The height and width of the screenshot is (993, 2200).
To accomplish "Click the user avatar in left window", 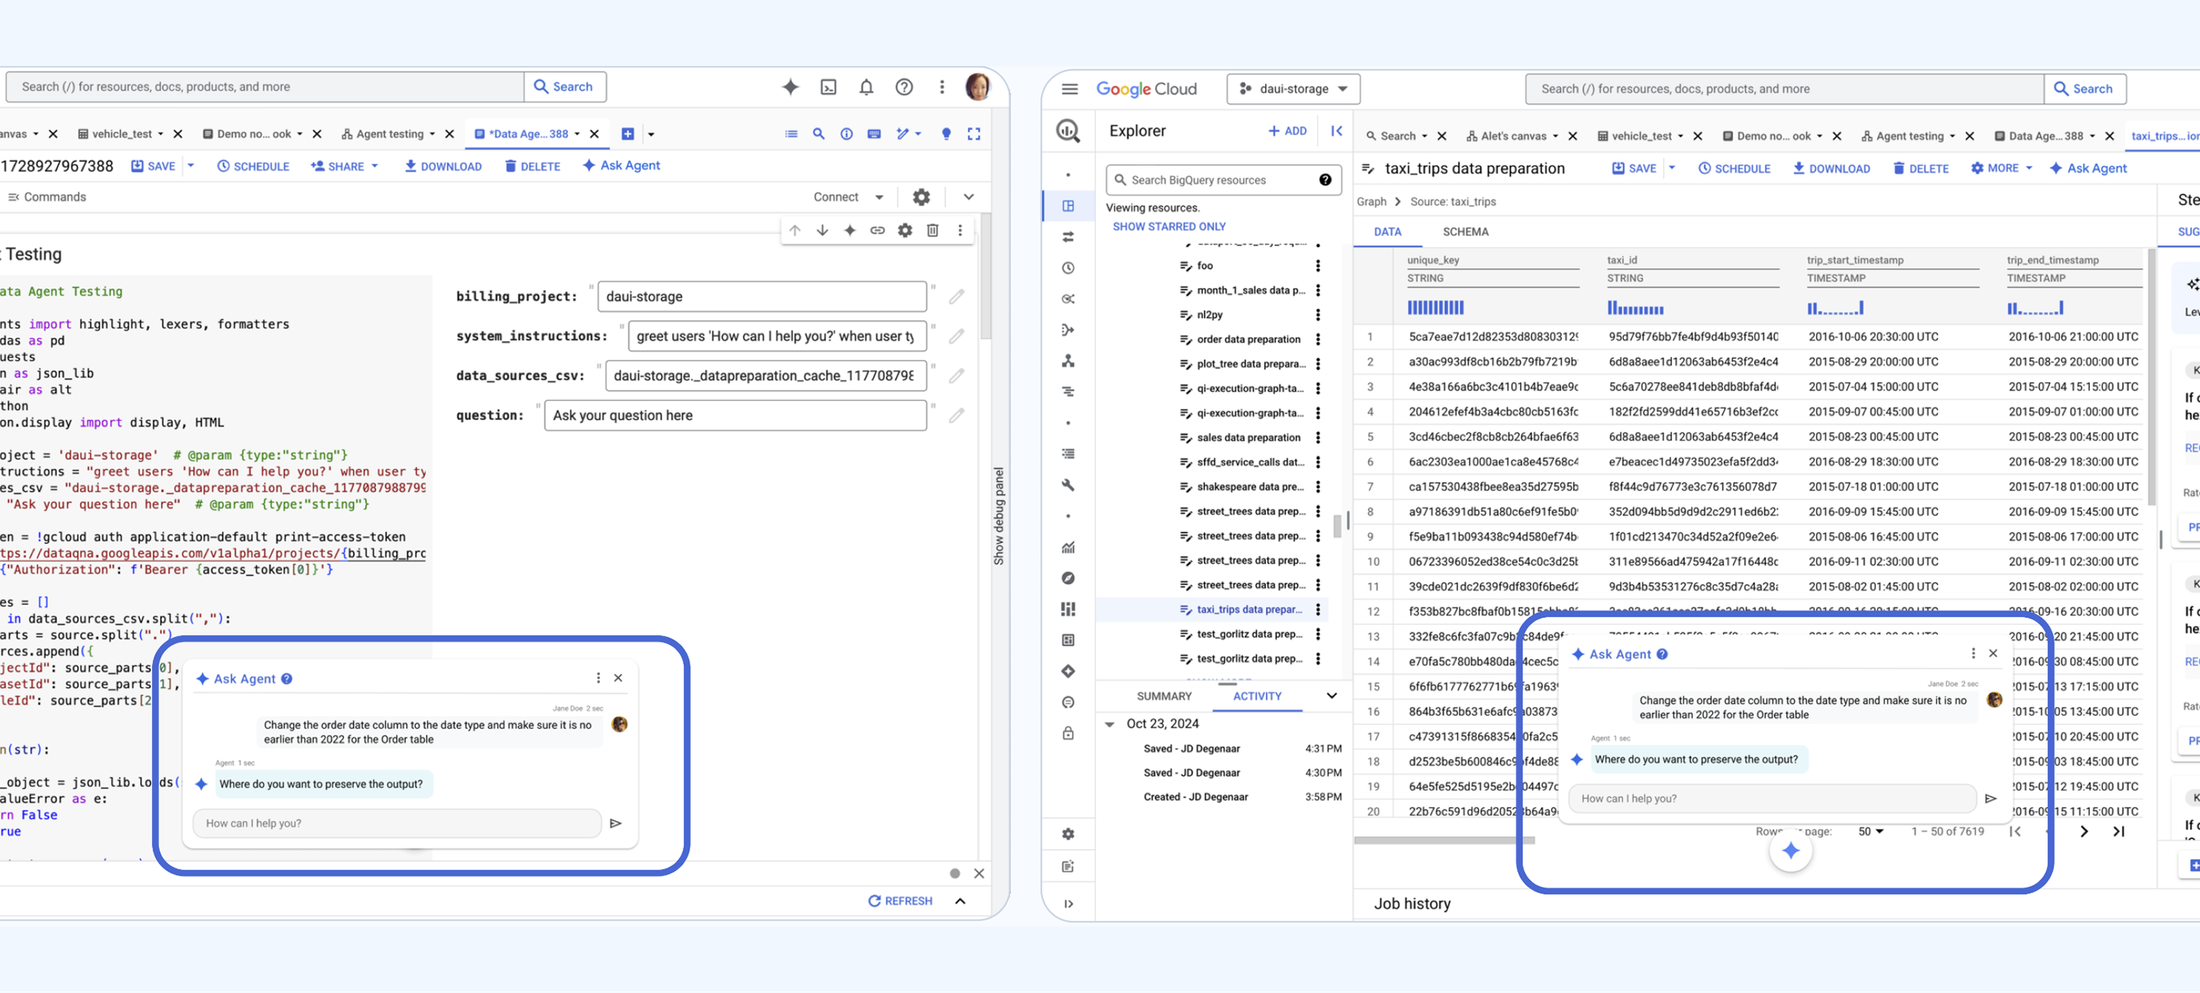I will pos(977,87).
